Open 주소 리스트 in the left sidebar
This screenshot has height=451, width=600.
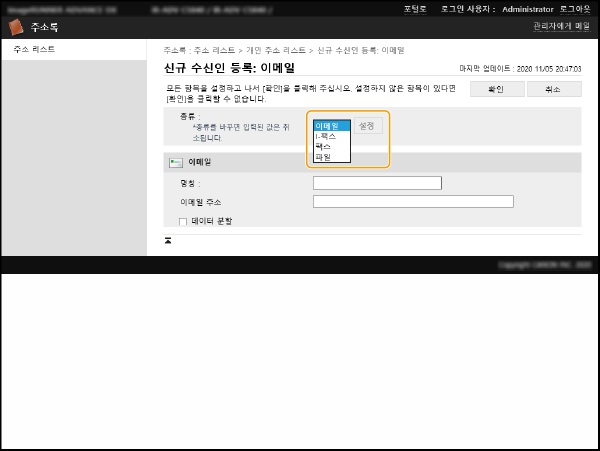35,49
